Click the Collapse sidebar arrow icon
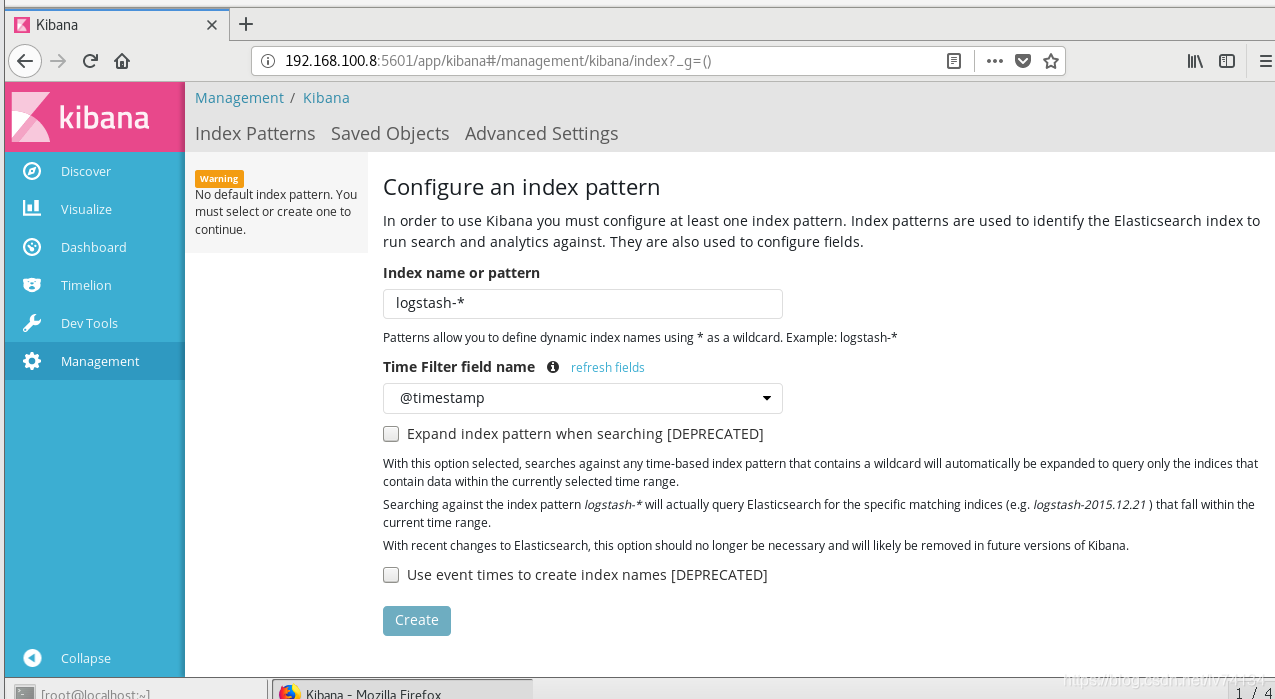Viewport: 1275px width, 699px height. pos(32,658)
